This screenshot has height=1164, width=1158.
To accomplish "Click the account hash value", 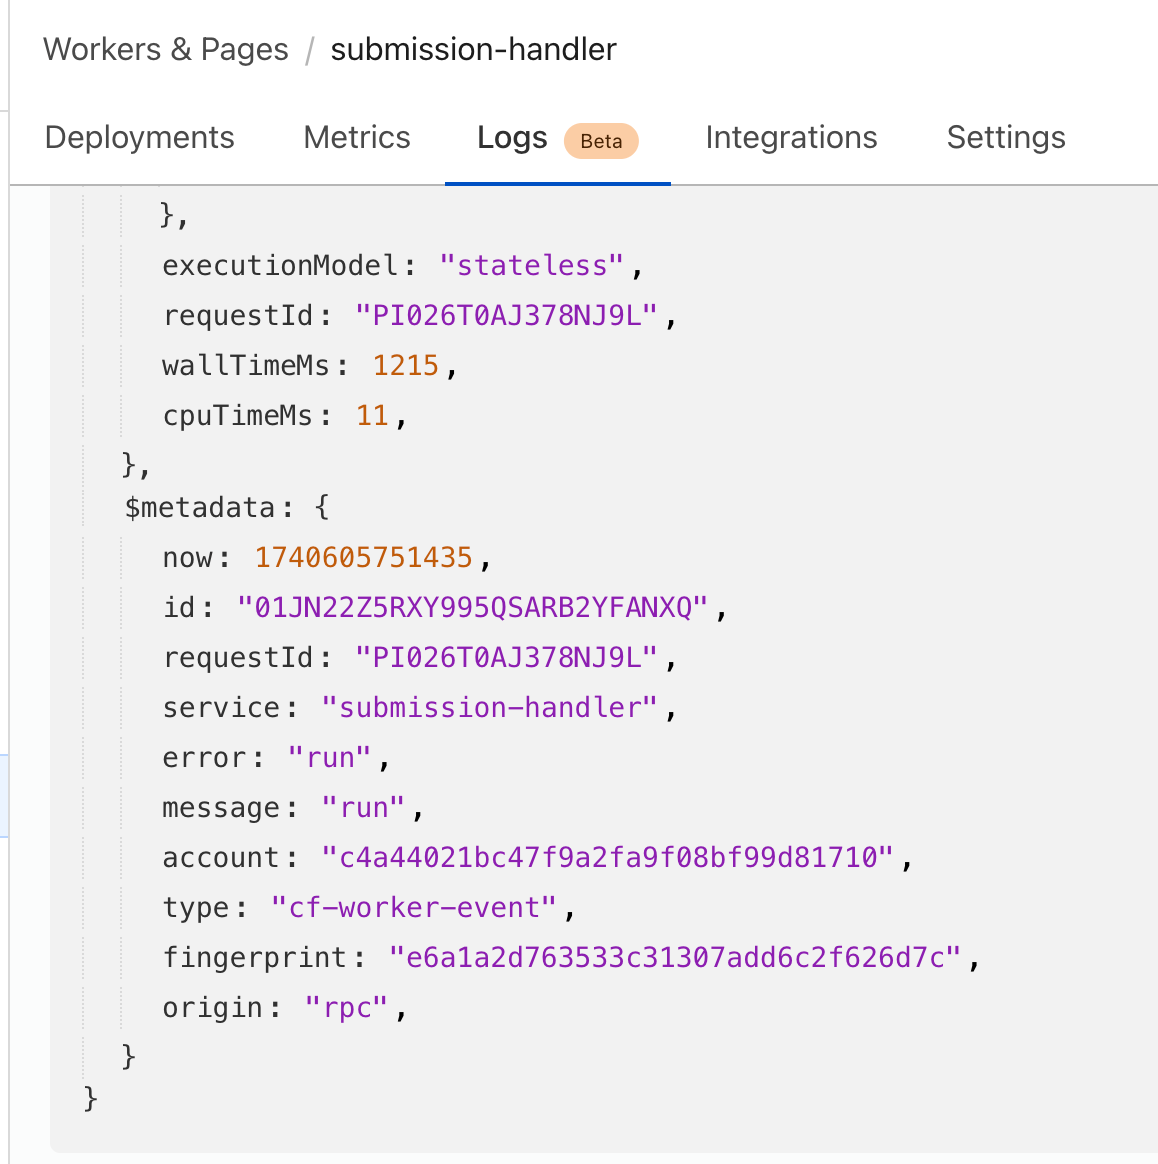I will [608, 857].
